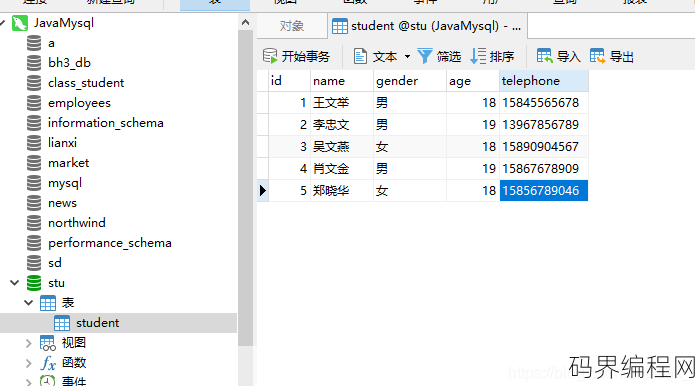This screenshot has width=695, height=386.
Task: Click the 开始事务 begin transaction button
Action: click(x=296, y=56)
